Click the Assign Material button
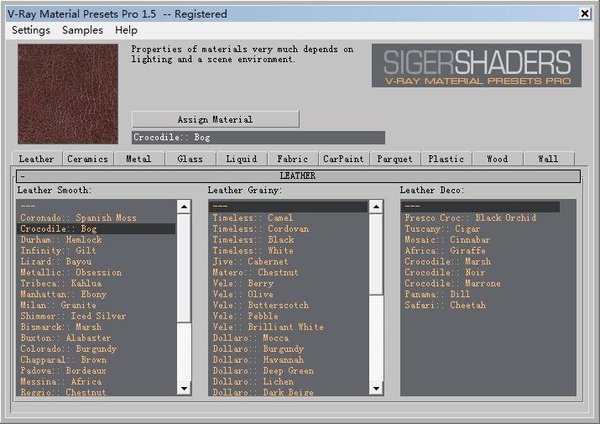Image resolution: width=600 pixels, height=424 pixels. click(215, 119)
